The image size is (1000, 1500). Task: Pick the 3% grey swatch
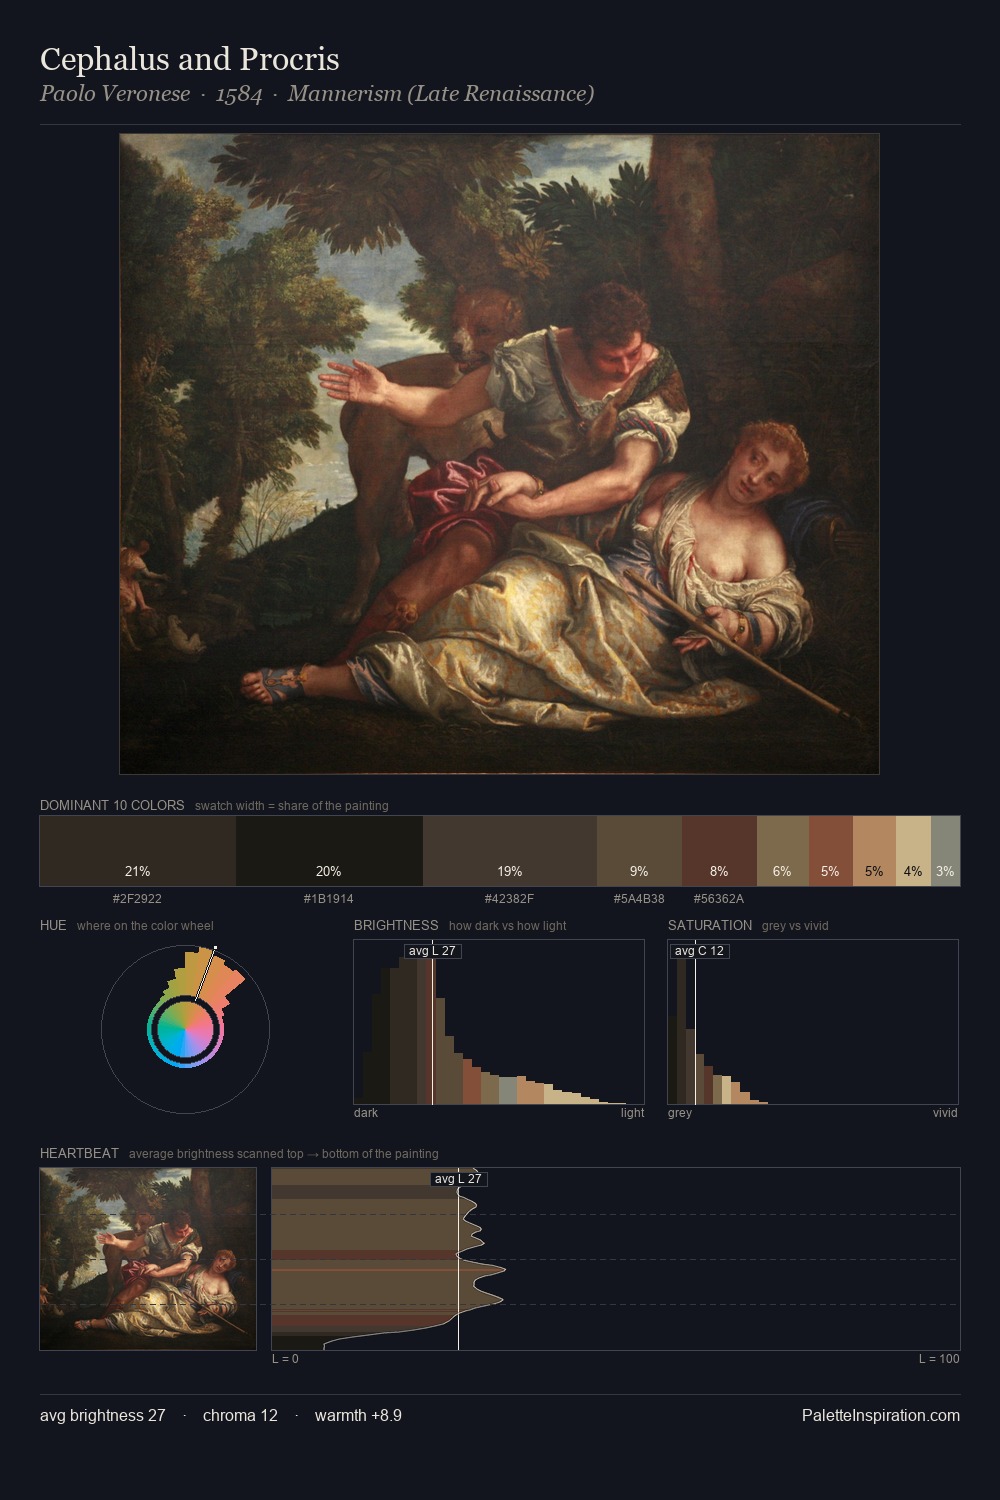(945, 851)
